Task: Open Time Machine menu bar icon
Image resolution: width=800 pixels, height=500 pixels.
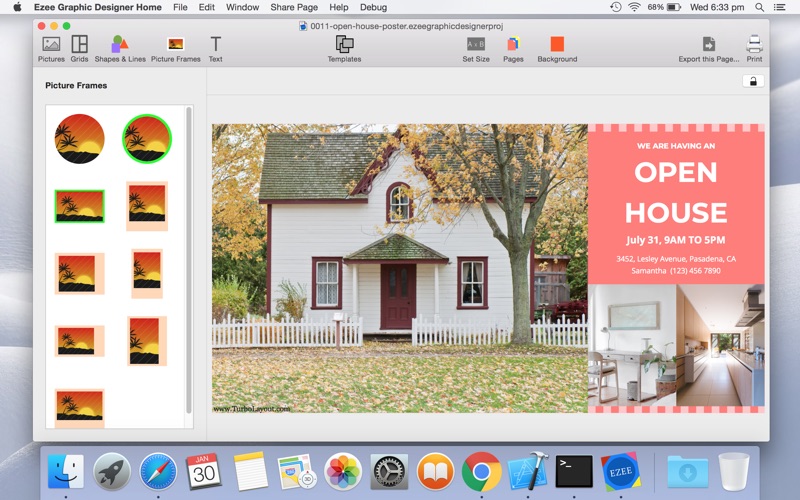Action: [x=616, y=7]
